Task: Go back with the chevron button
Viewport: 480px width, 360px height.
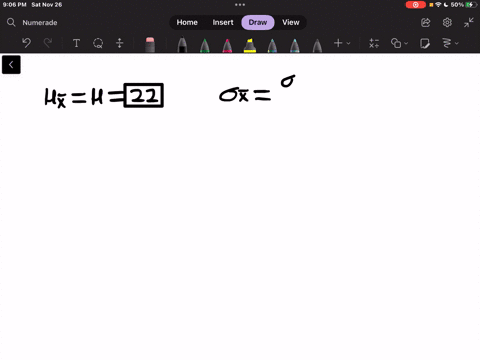Action: point(11,65)
